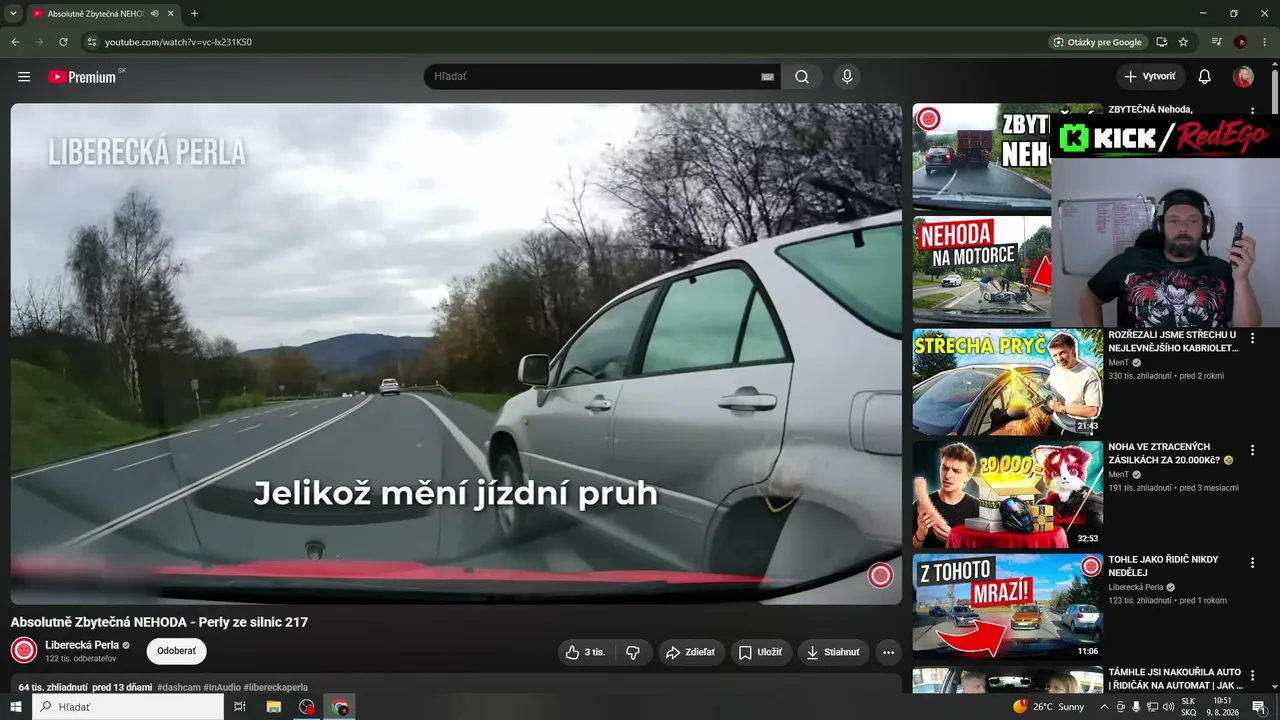Open Chrome media controls icon
1280x720 pixels.
(1217, 42)
